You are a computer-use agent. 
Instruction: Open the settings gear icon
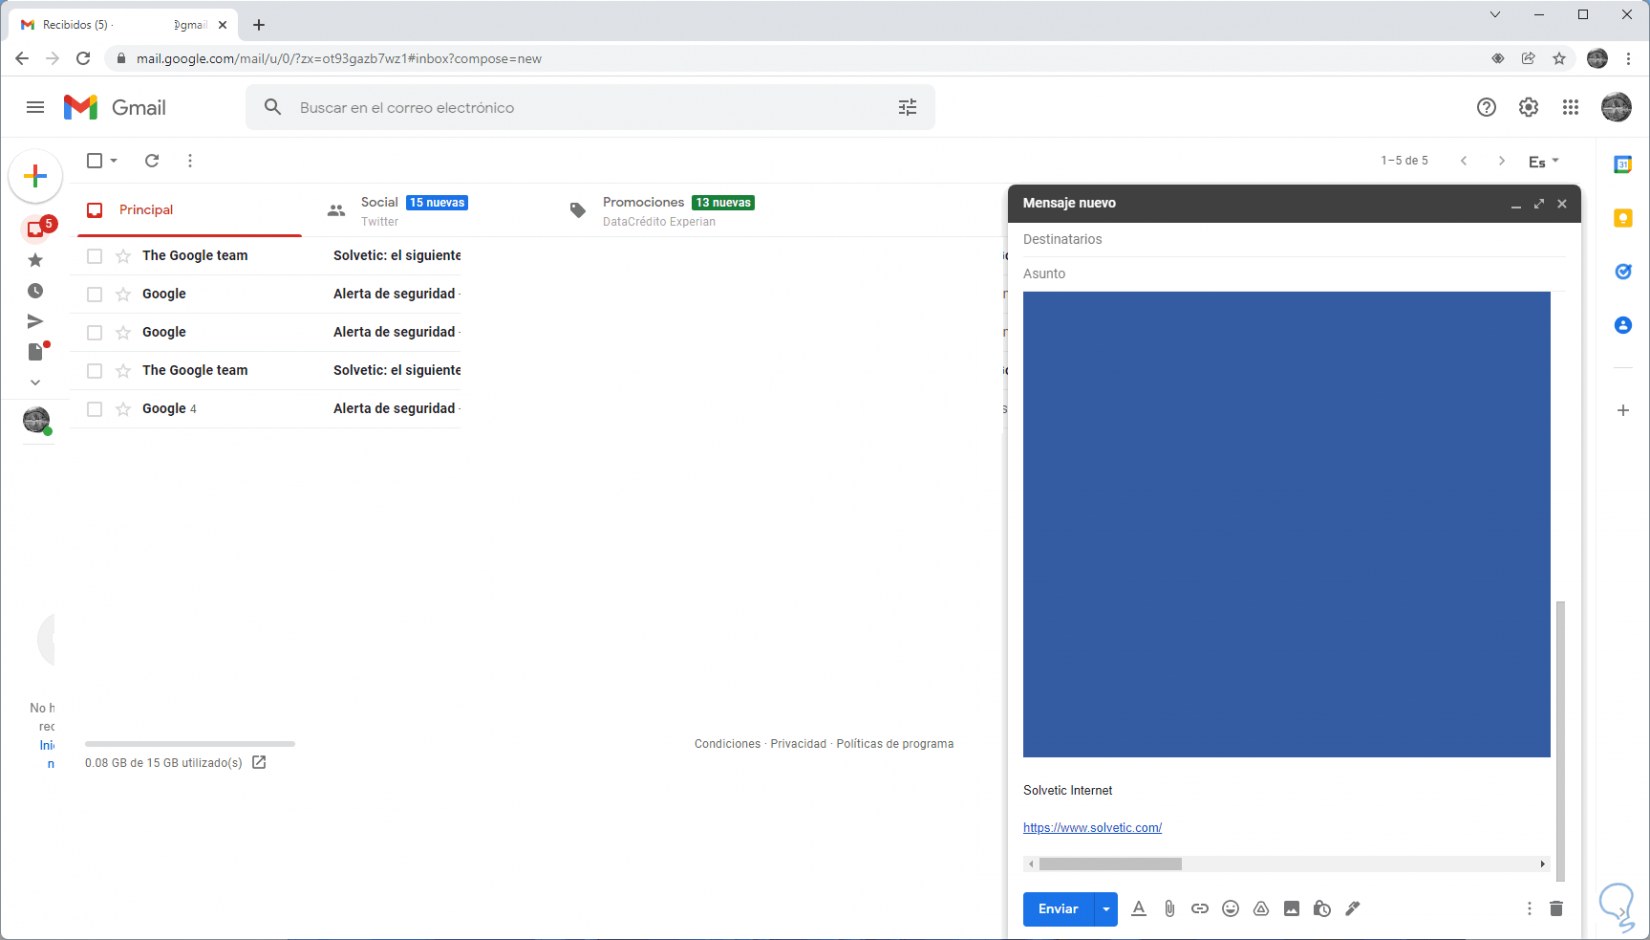[1528, 107]
